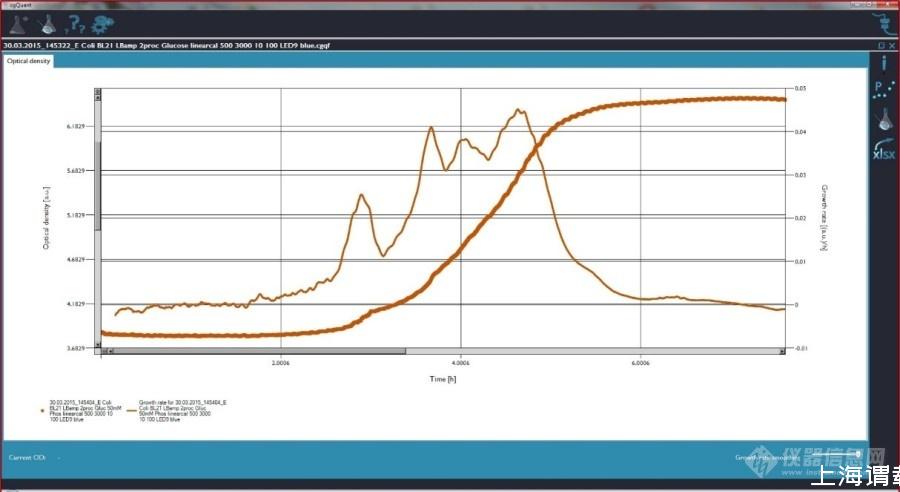Open the settings gears icon
900x492 pixels.
point(102,24)
